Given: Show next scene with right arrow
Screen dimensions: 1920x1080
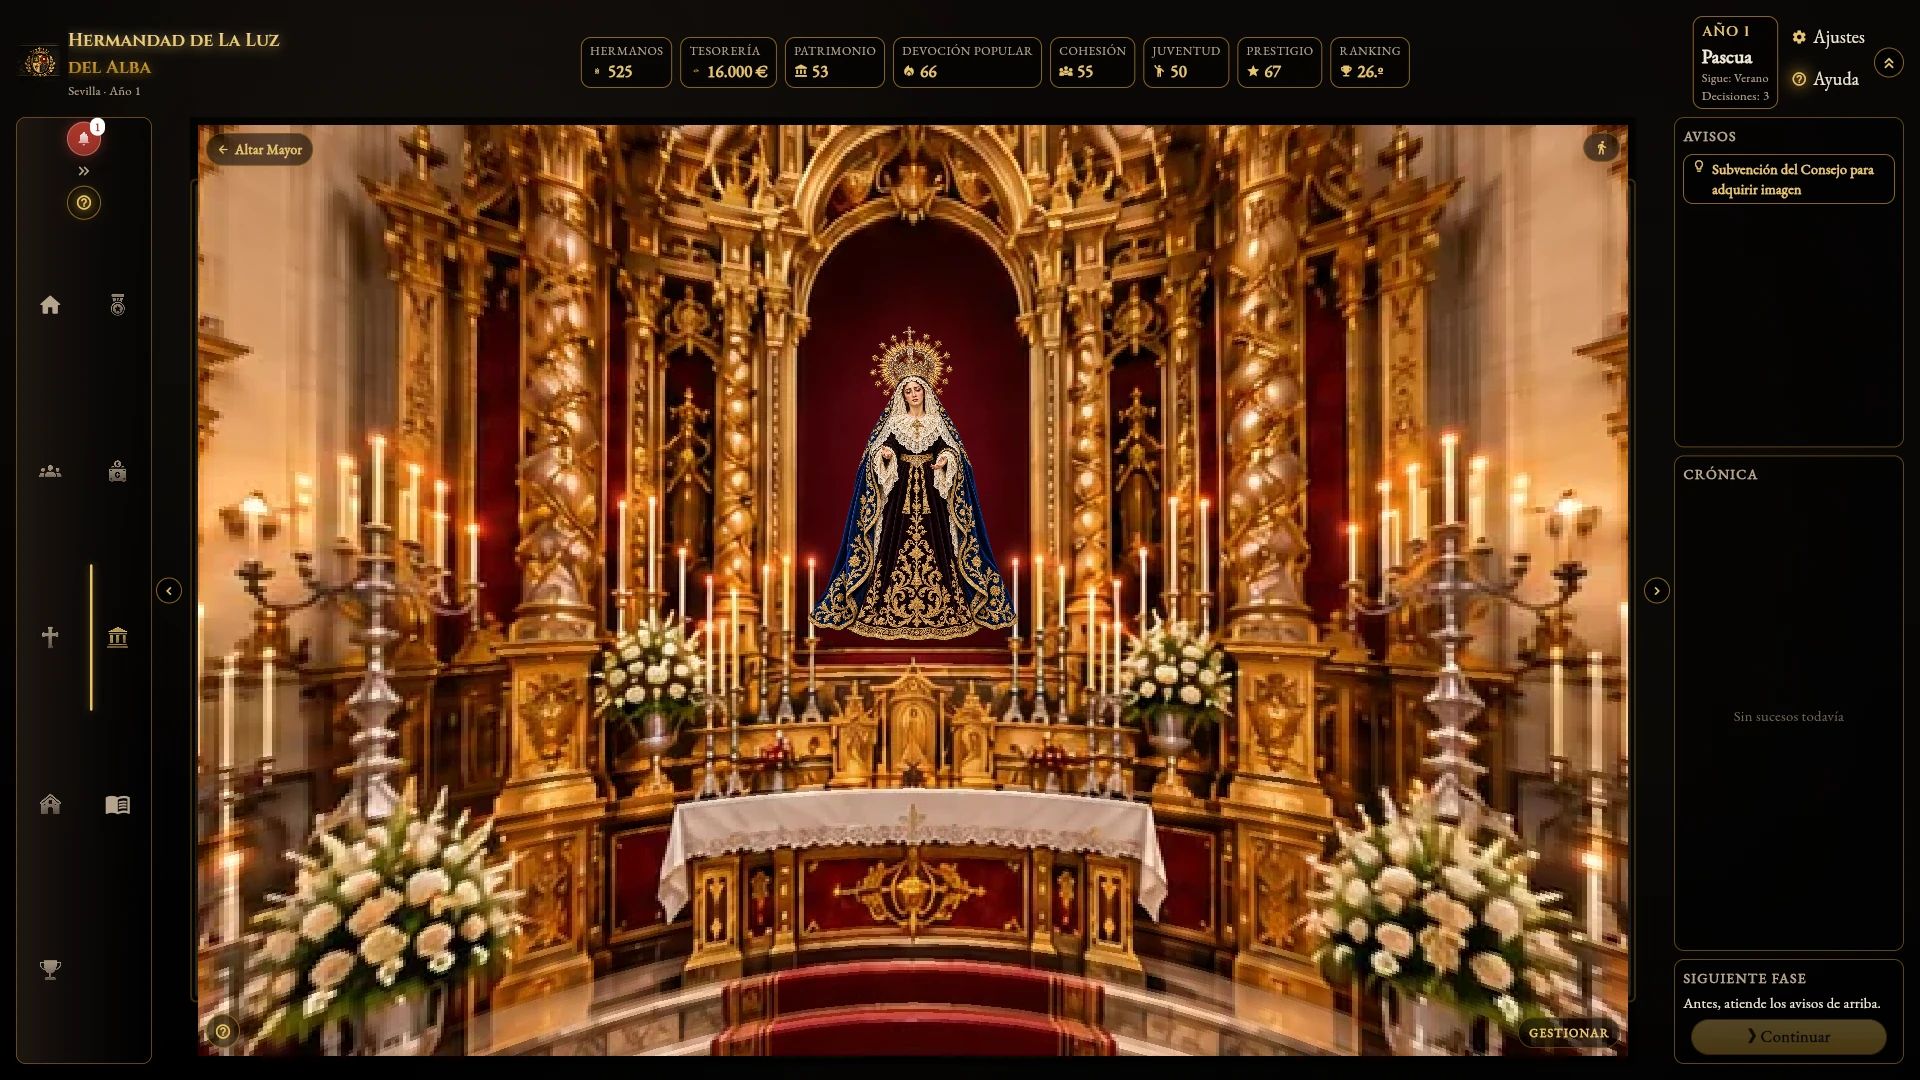Looking at the screenshot, I should (x=1657, y=591).
